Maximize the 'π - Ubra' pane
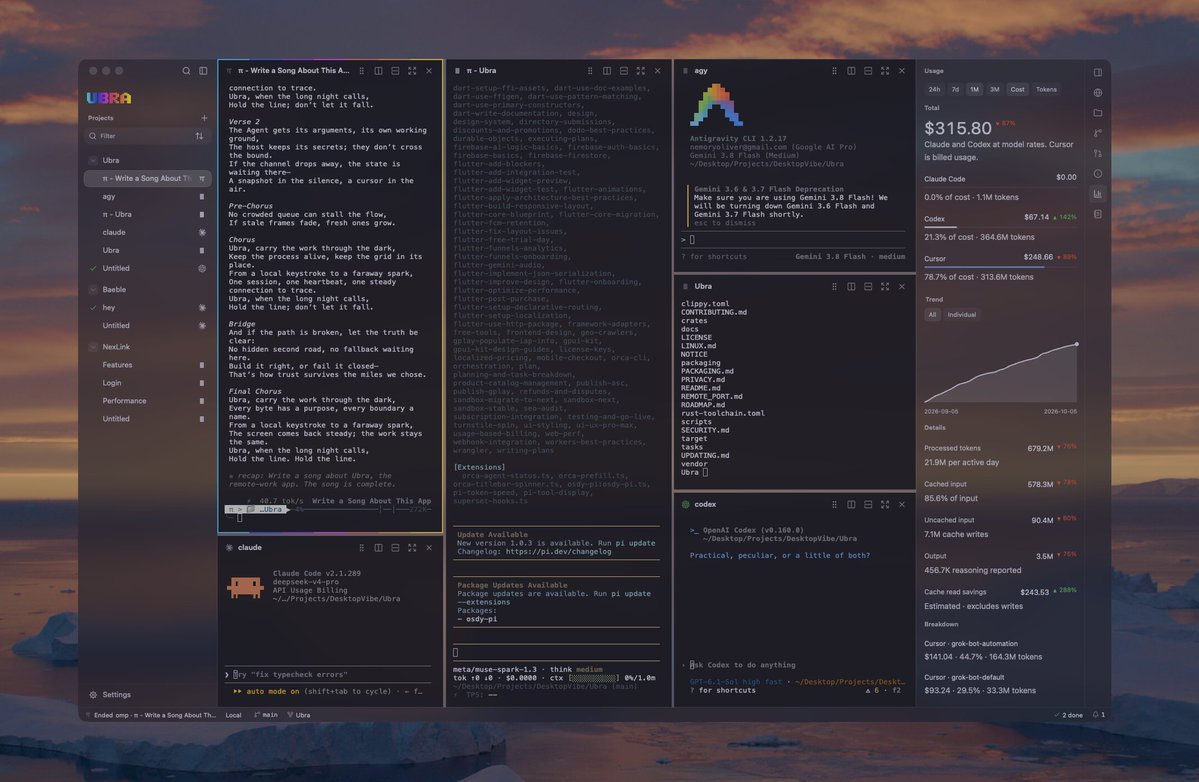This screenshot has height=782, width=1199. 641,70
